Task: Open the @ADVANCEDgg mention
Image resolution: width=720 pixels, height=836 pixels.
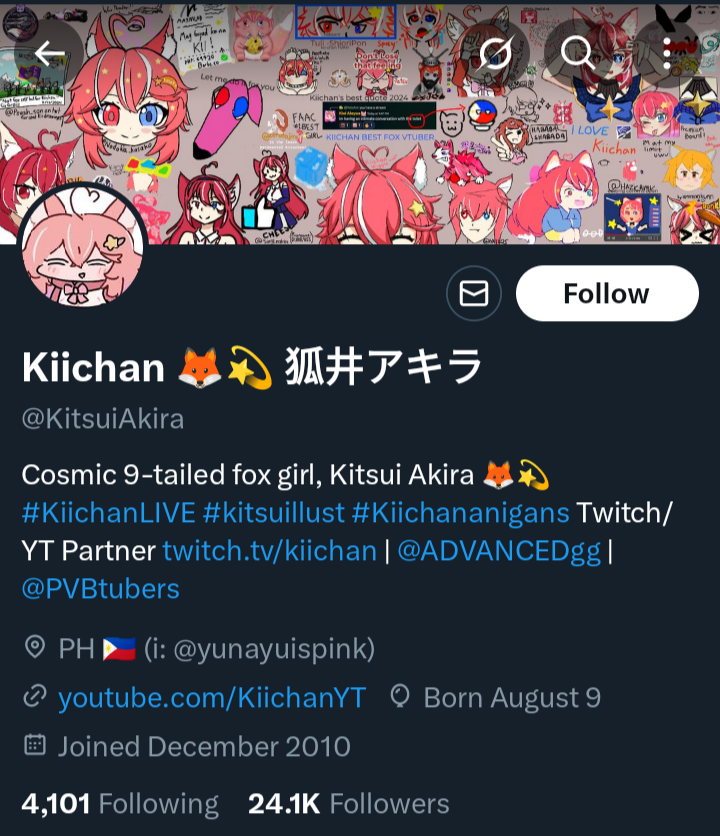Action: click(499, 551)
